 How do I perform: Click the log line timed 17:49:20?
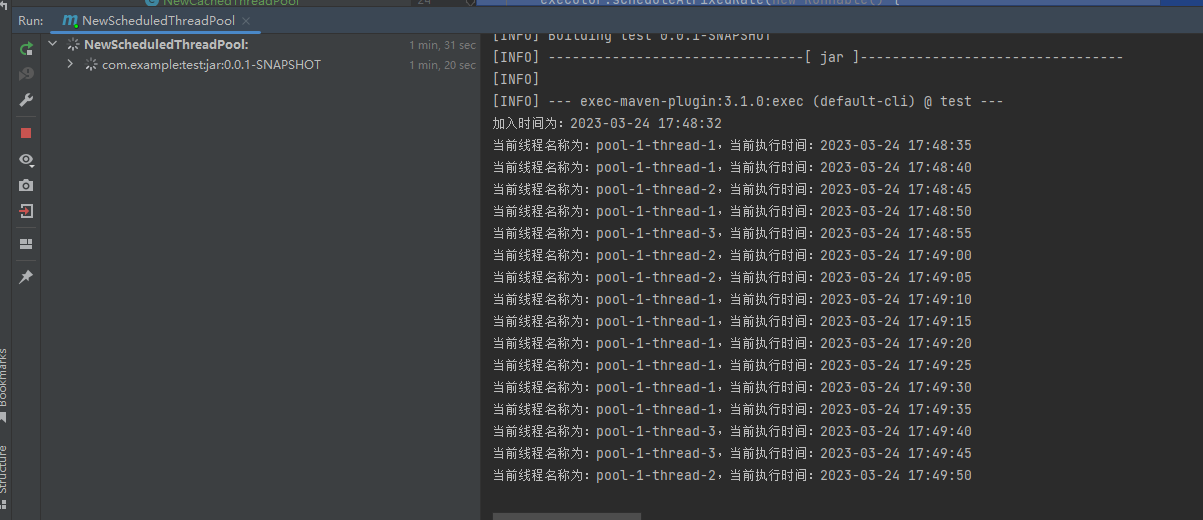(732, 343)
